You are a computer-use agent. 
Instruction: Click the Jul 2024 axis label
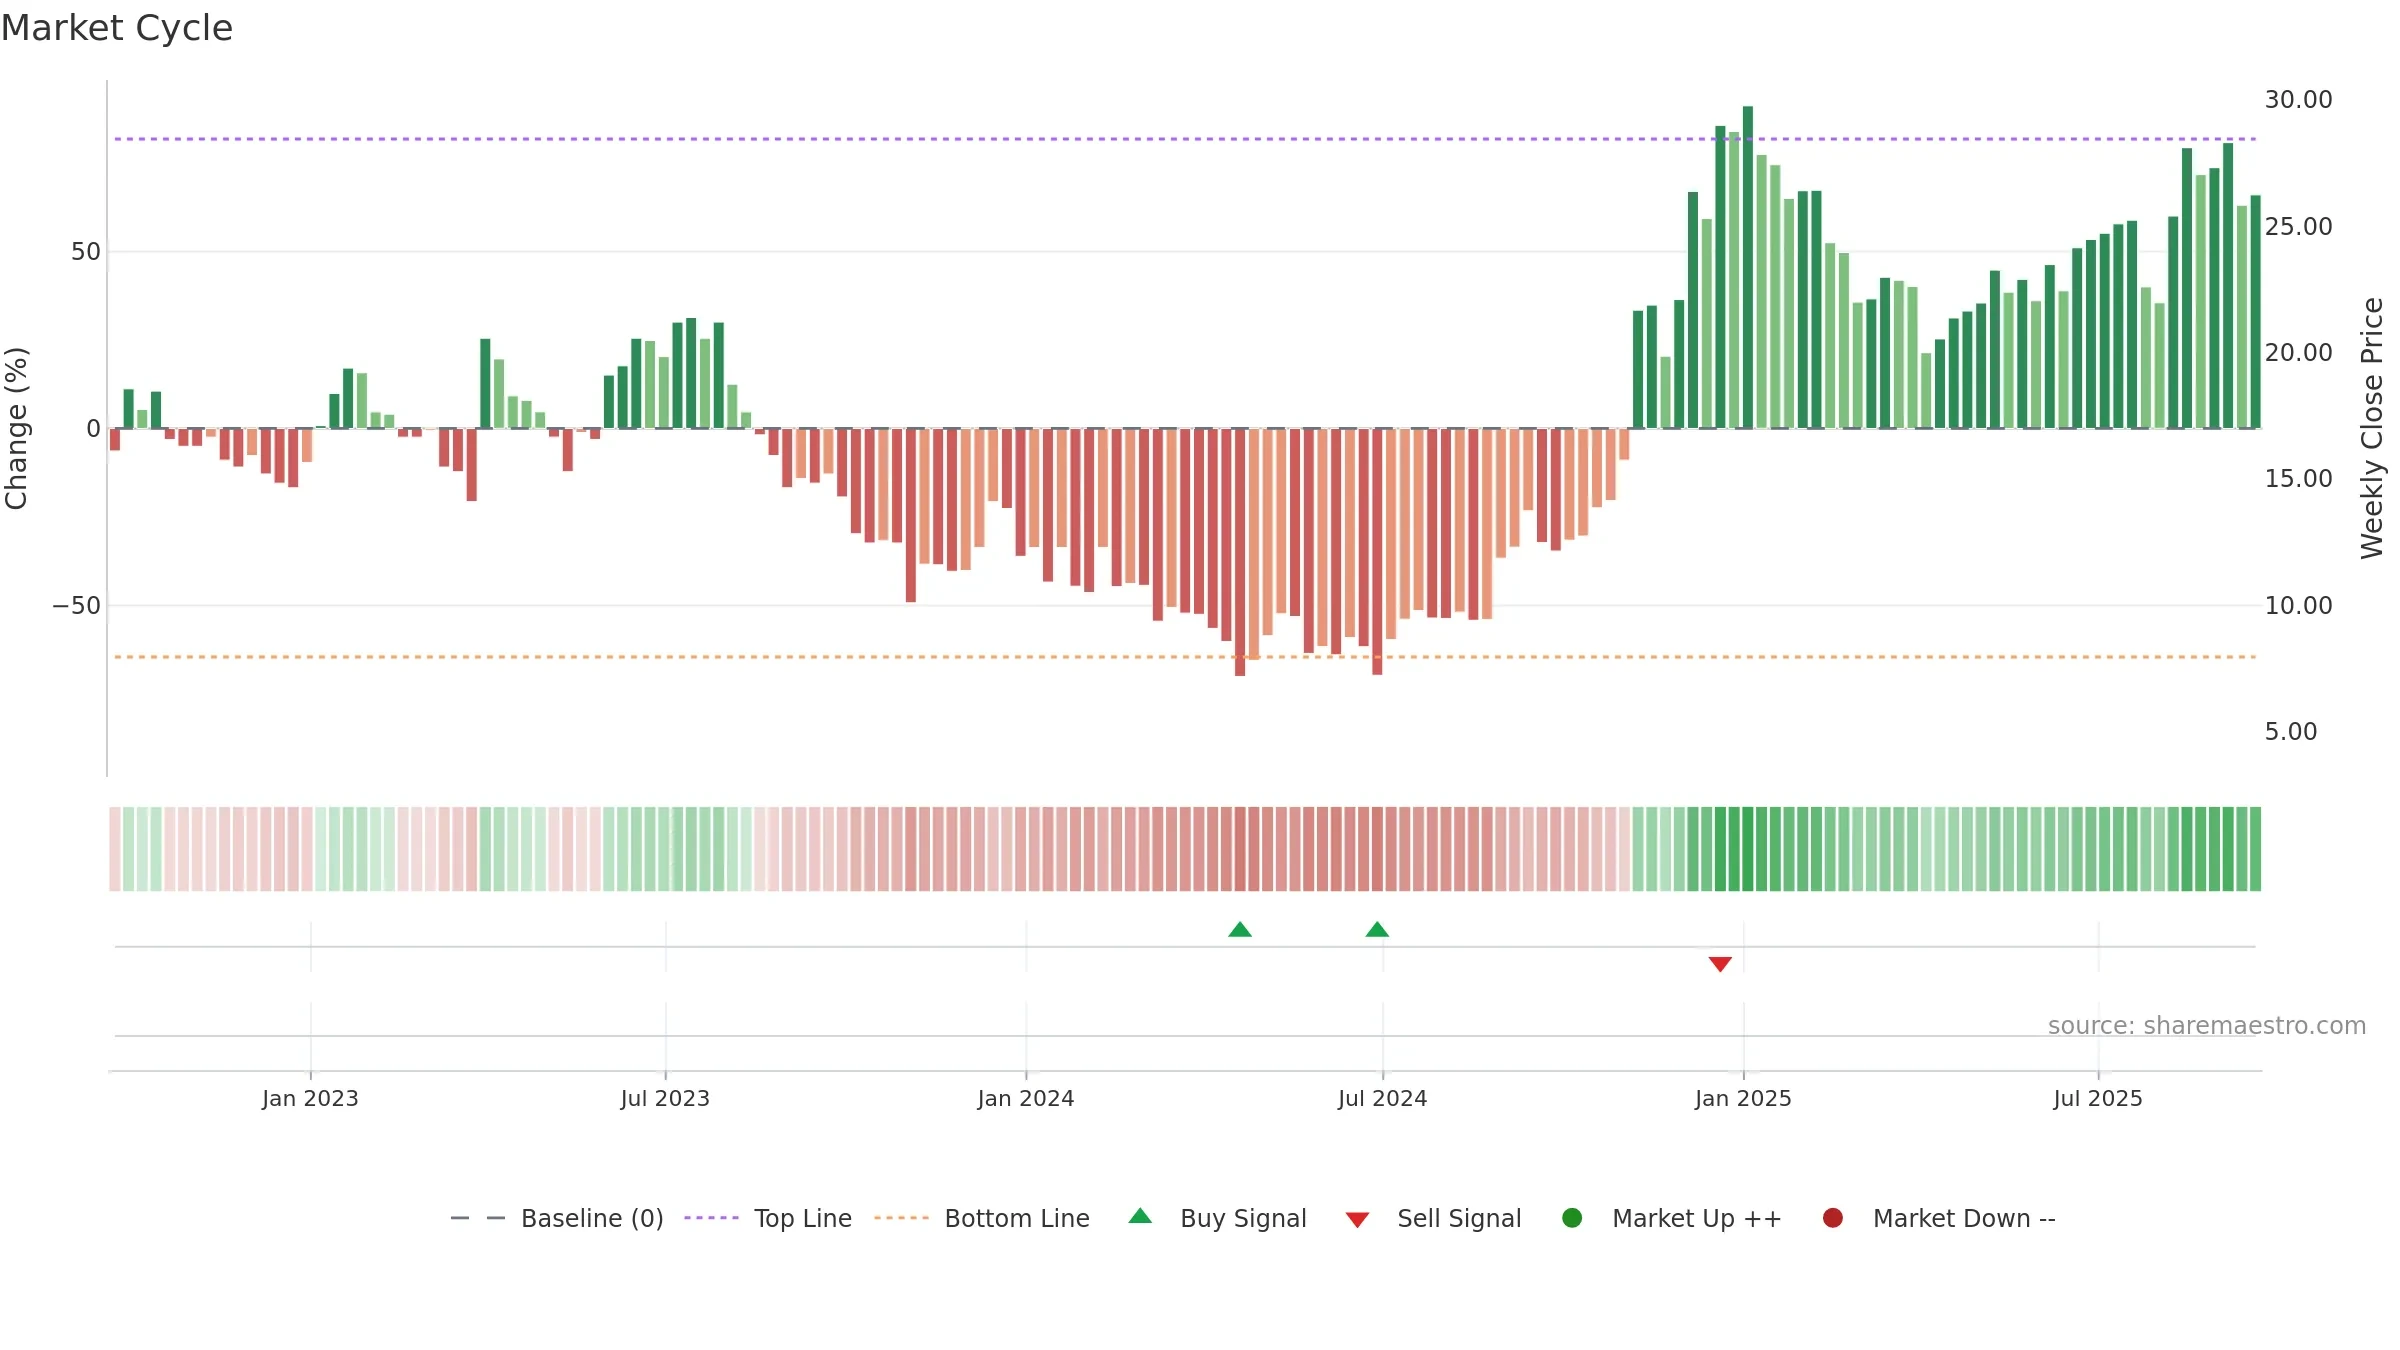point(1383,1098)
